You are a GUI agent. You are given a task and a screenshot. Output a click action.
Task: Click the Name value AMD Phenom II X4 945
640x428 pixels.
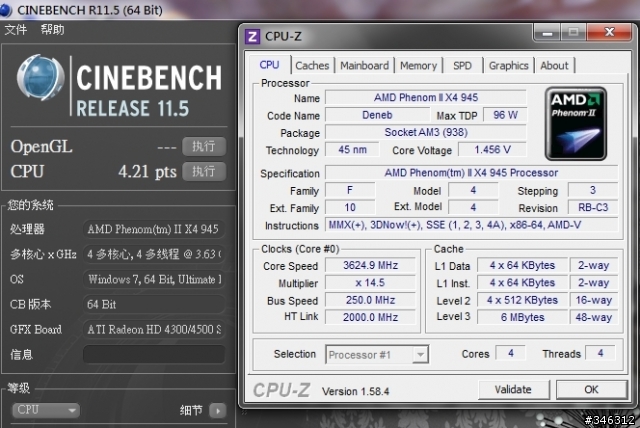click(426, 98)
